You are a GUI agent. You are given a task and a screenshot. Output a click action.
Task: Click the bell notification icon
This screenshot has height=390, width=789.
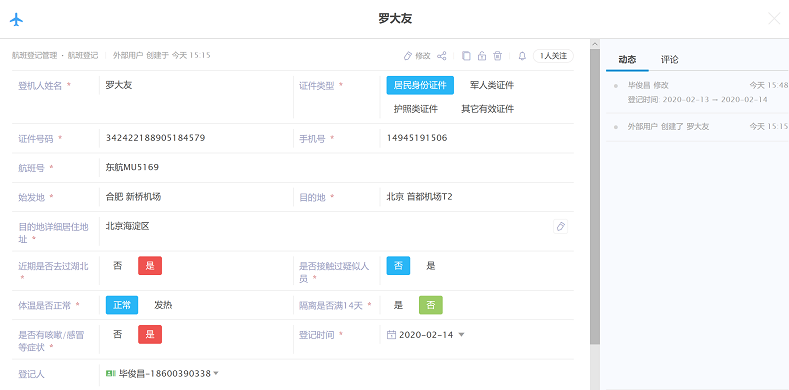(522, 56)
